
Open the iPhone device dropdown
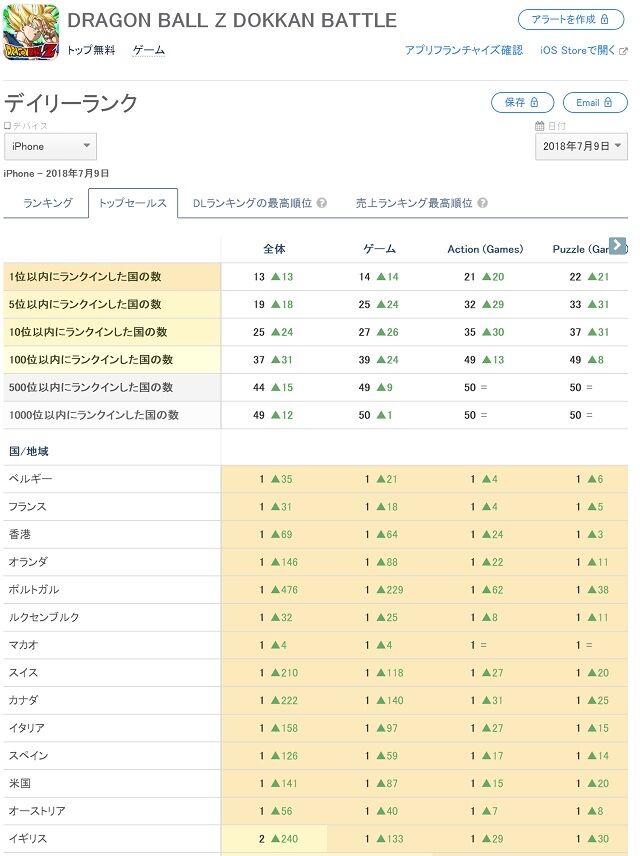[x=50, y=146]
